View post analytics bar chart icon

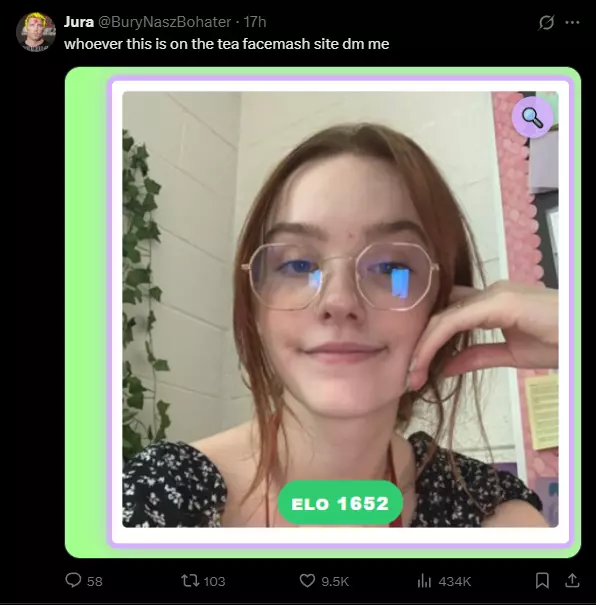coord(424,580)
